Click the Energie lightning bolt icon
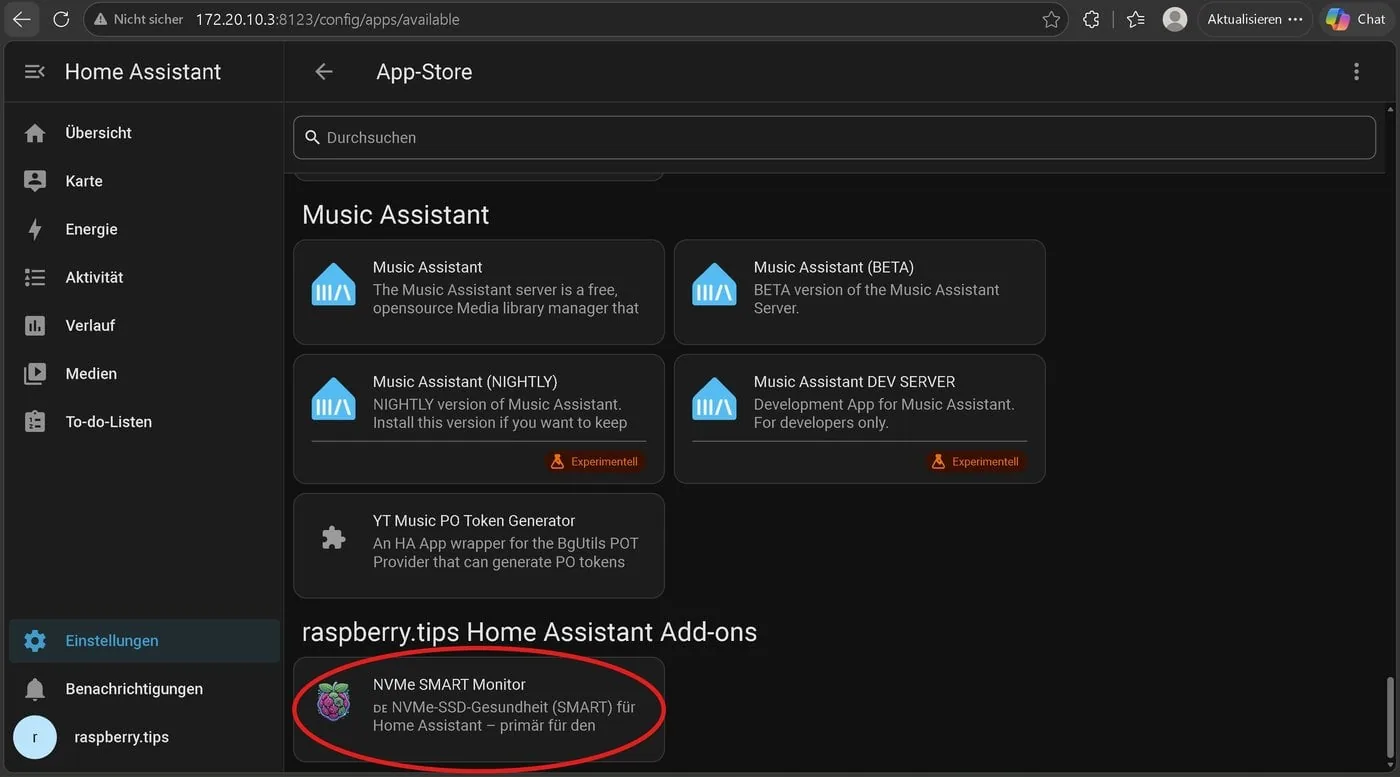Screen dimensions: 1400x777 point(35,229)
